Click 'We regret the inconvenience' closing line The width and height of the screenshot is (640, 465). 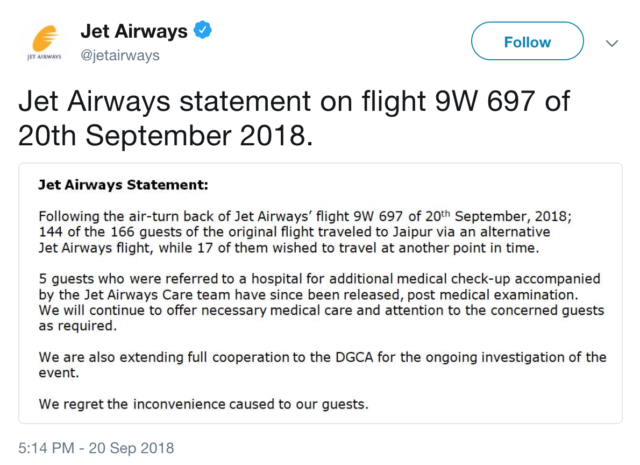coord(203,404)
